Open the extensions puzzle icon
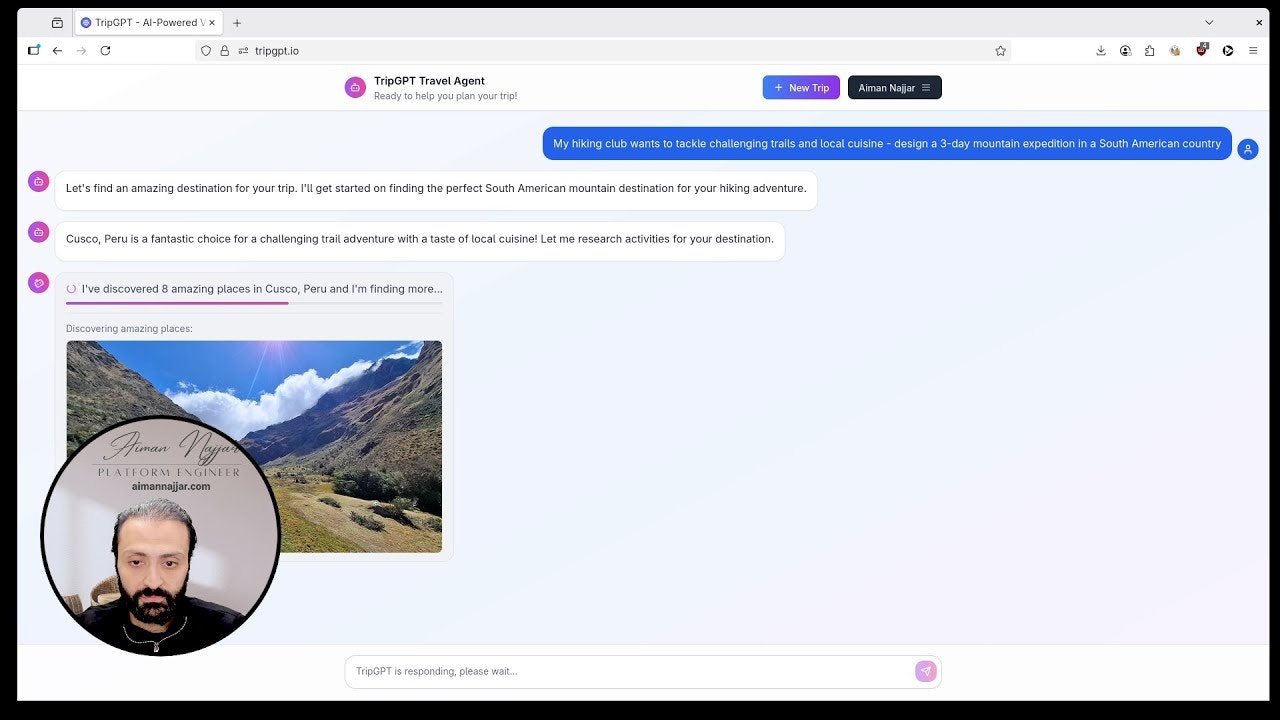Image resolution: width=1280 pixels, height=720 pixels. coord(1149,51)
